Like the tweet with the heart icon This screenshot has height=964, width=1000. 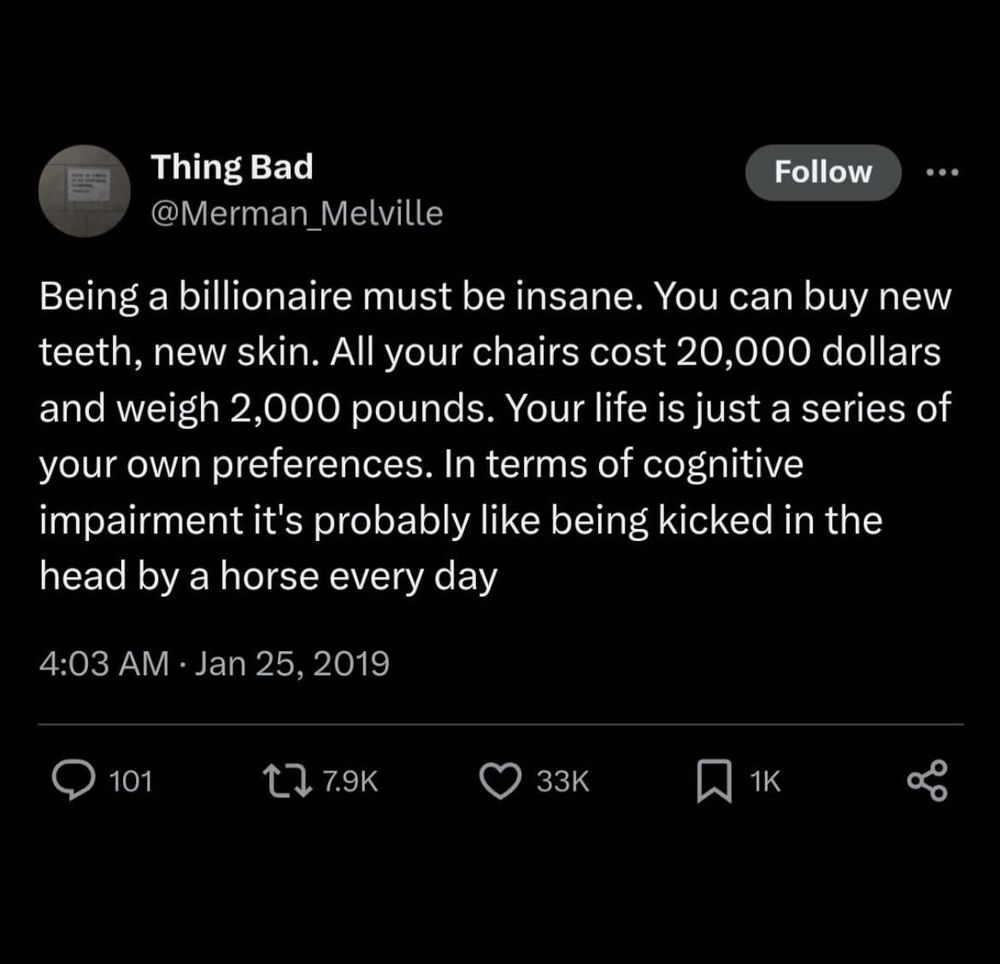[x=505, y=780]
